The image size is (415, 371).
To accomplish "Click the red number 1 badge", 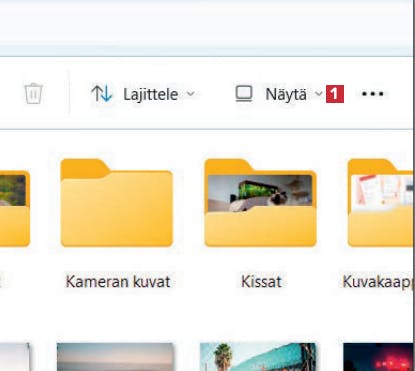I will coord(335,94).
